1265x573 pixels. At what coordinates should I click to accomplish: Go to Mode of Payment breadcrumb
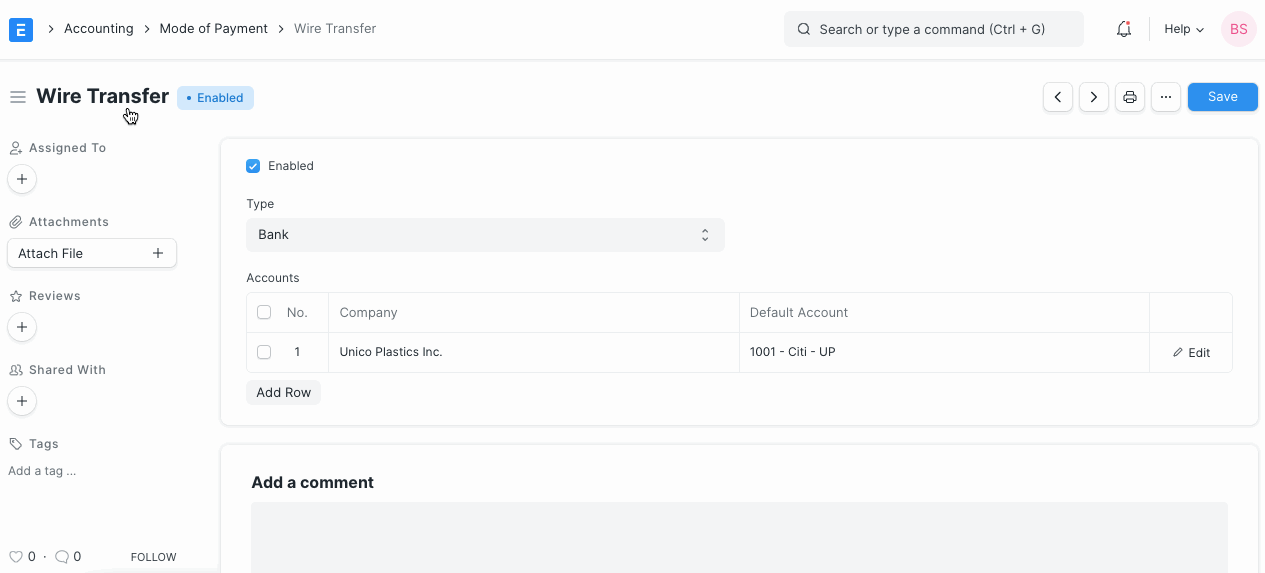tap(213, 29)
